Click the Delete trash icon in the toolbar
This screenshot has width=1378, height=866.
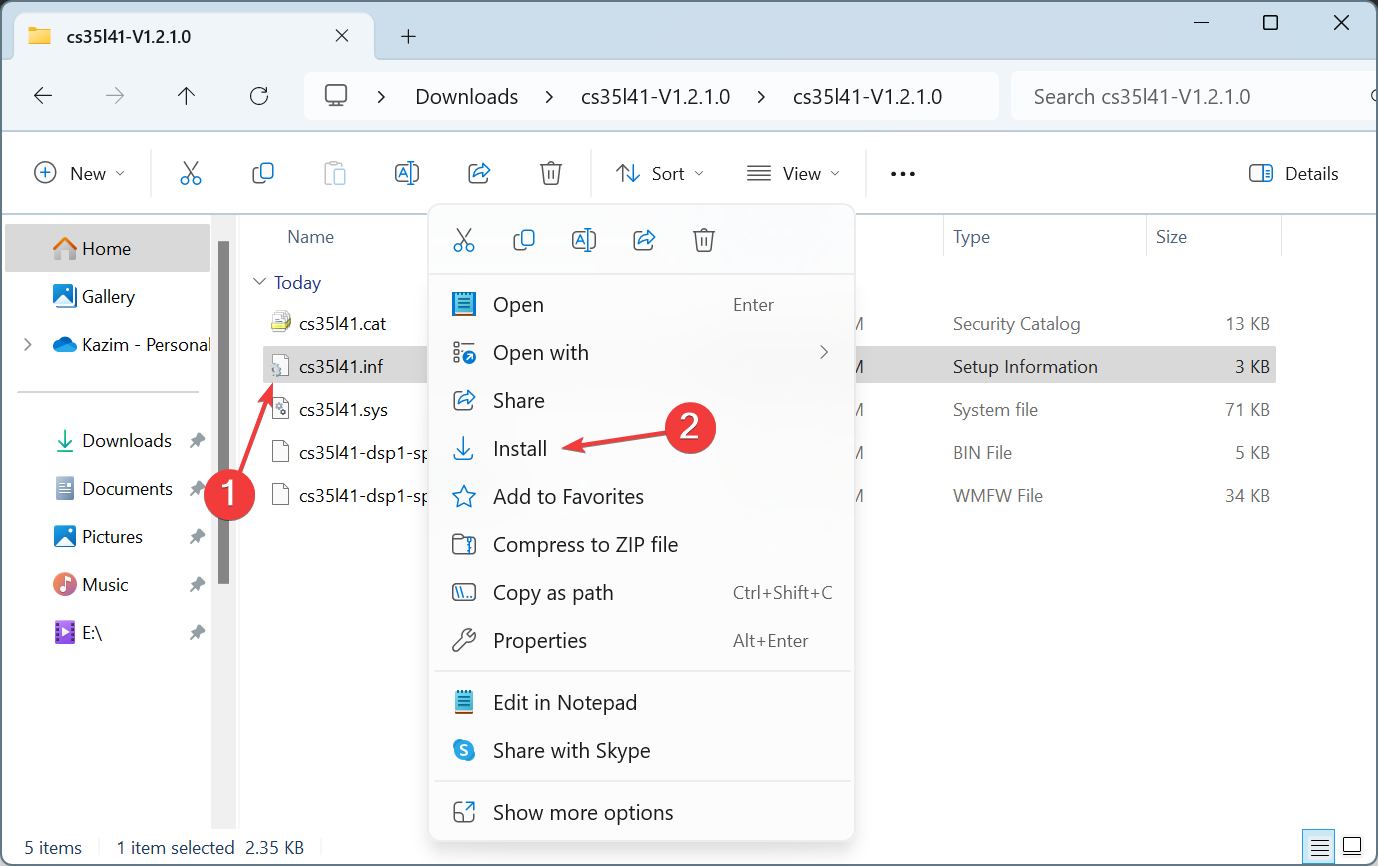point(551,173)
